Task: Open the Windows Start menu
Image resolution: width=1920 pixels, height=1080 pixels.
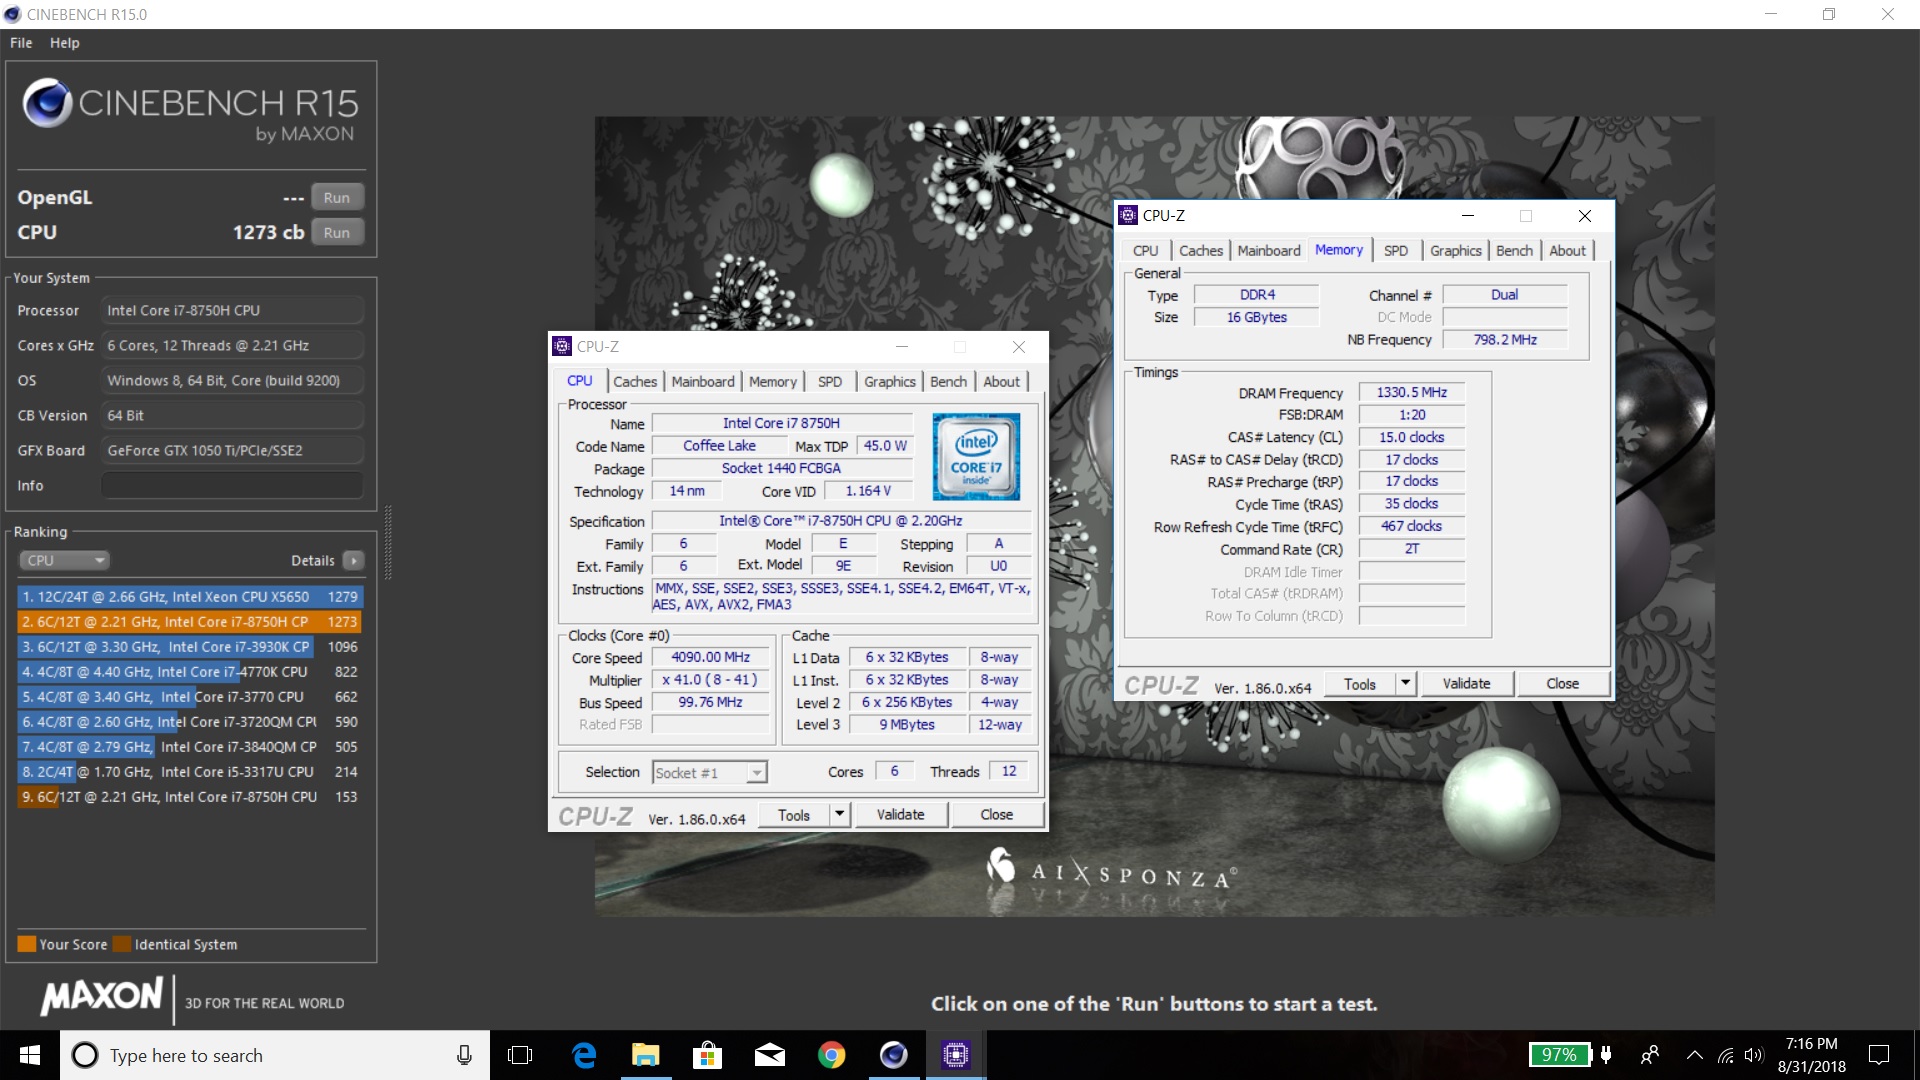Action: (x=30, y=1055)
